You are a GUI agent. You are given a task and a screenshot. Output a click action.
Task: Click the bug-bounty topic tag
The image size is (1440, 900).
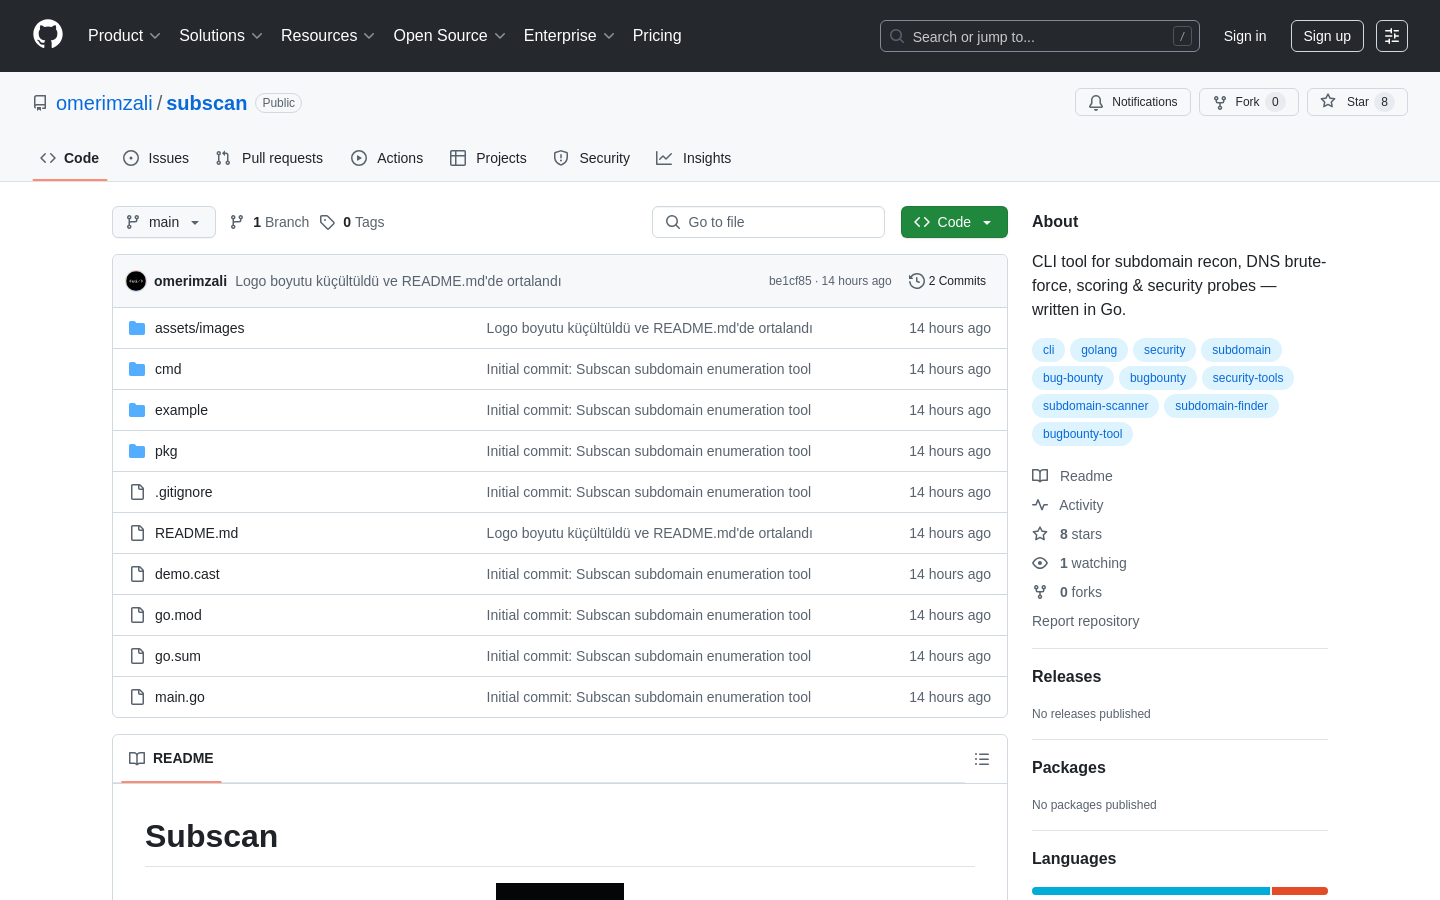1073,378
